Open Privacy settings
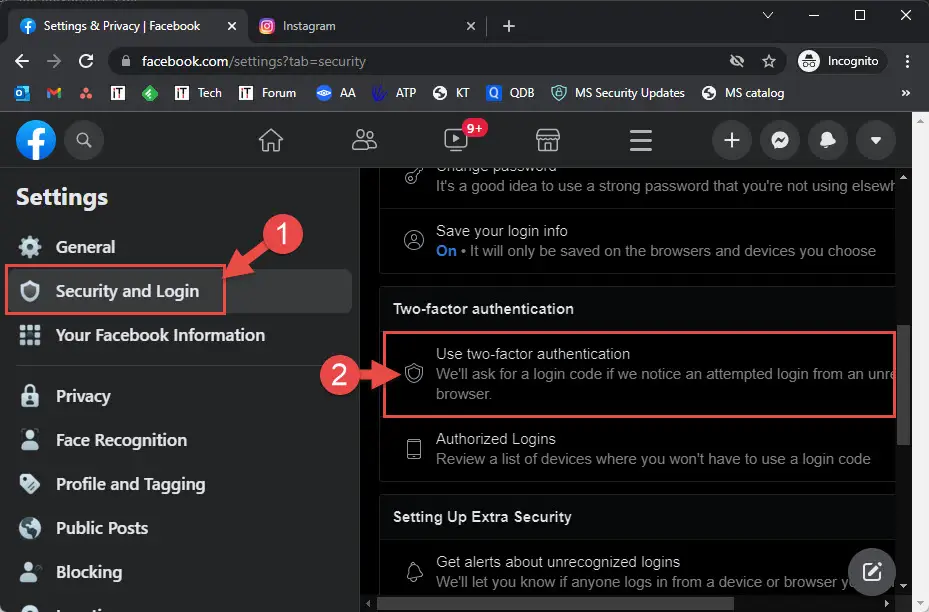Viewport: 929px width, 612px height. [178, 396]
